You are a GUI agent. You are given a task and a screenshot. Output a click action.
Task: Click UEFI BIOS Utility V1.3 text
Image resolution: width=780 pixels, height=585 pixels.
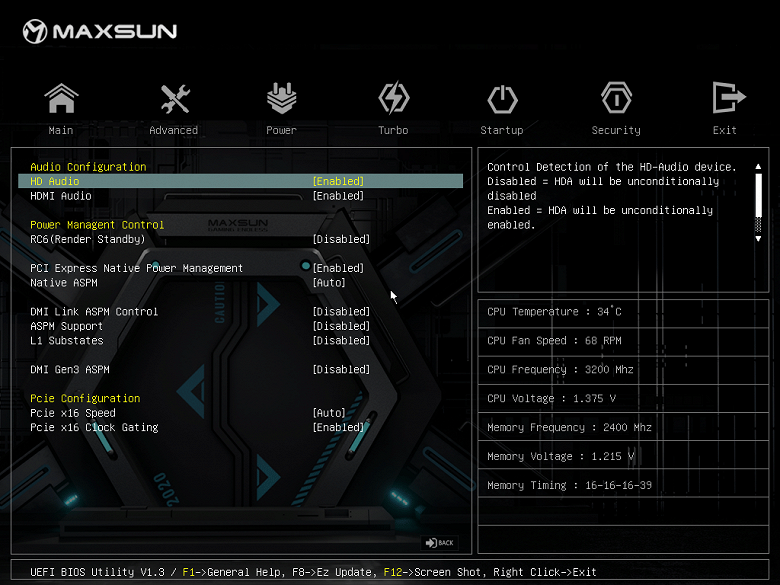pyautogui.click(x=97, y=572)
